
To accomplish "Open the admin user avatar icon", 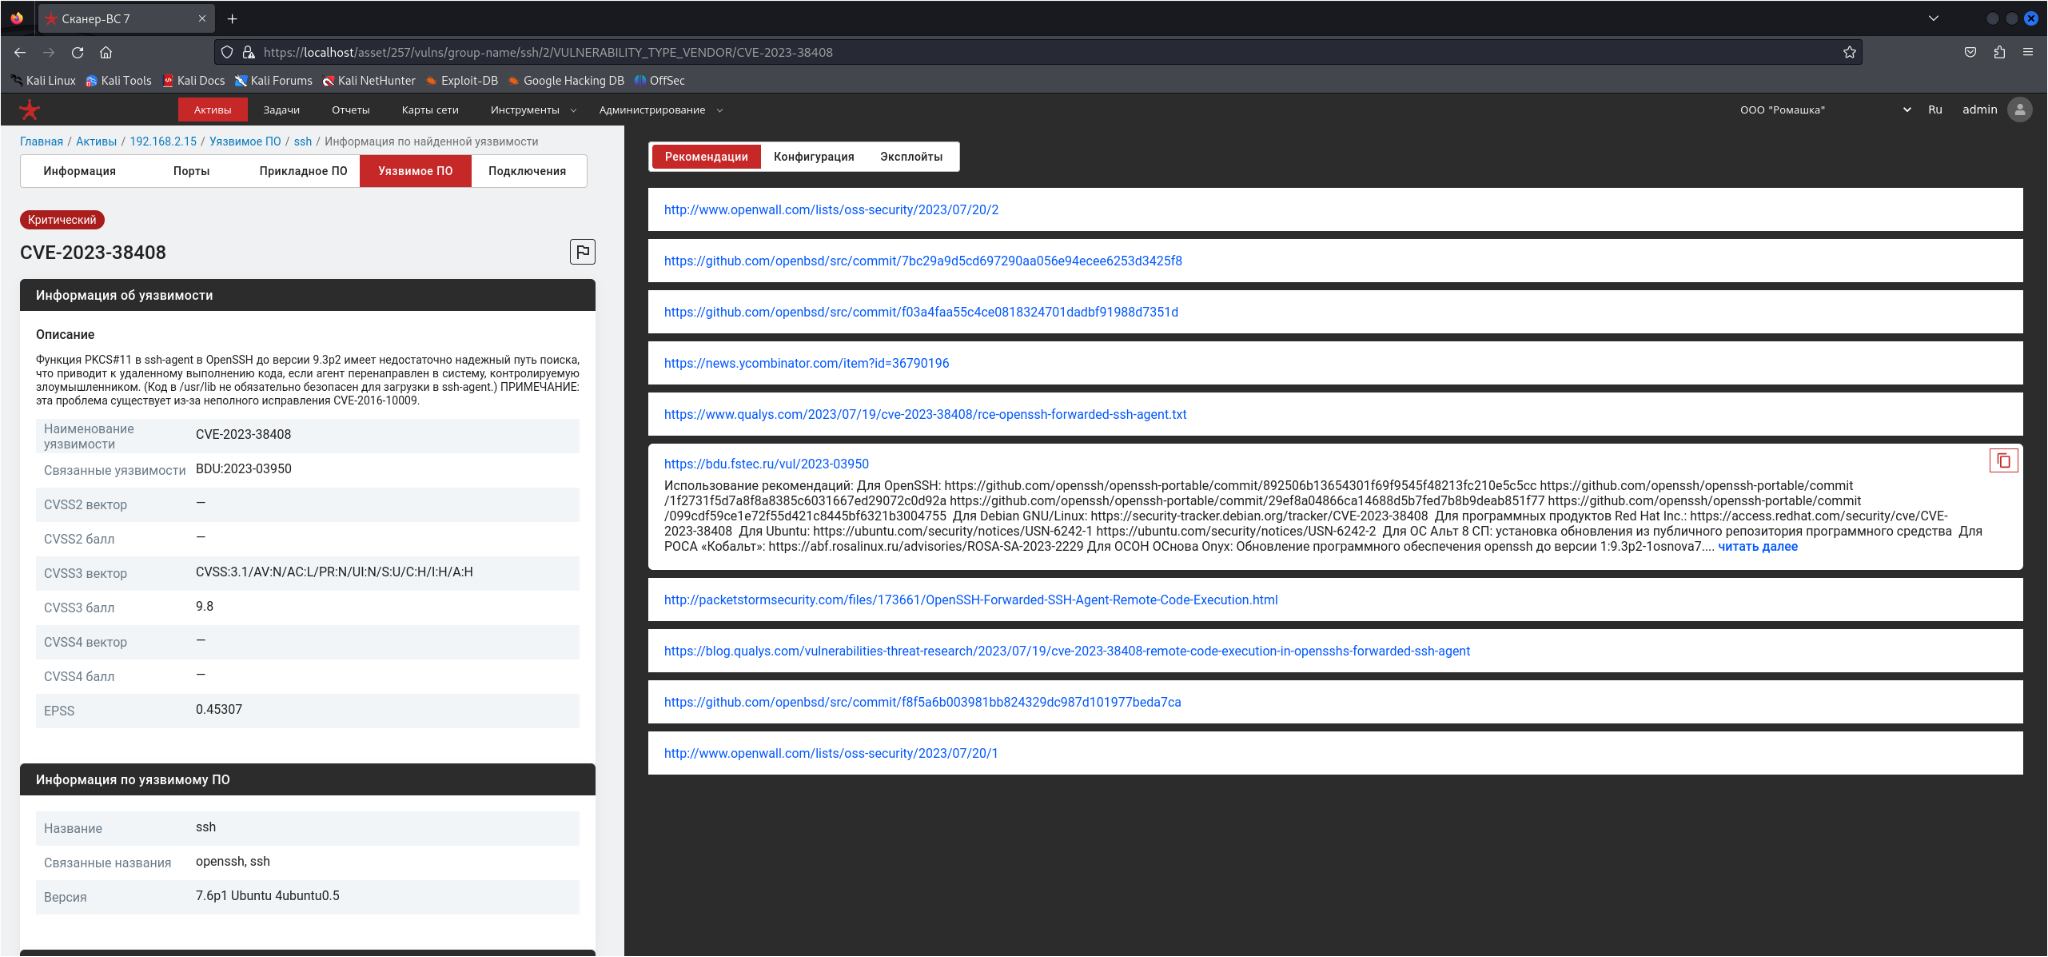I will 2020,110.
